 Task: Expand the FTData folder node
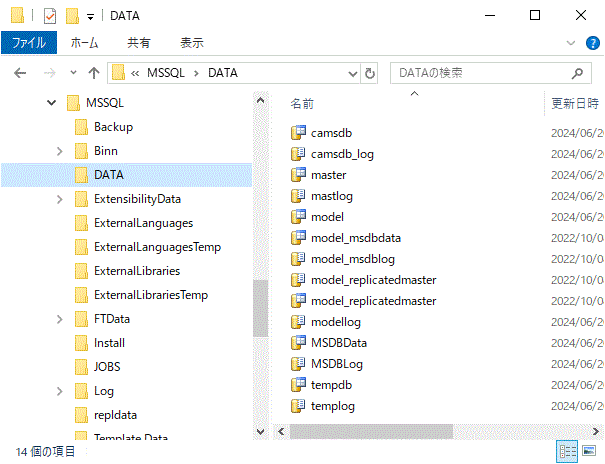[59, 319]
